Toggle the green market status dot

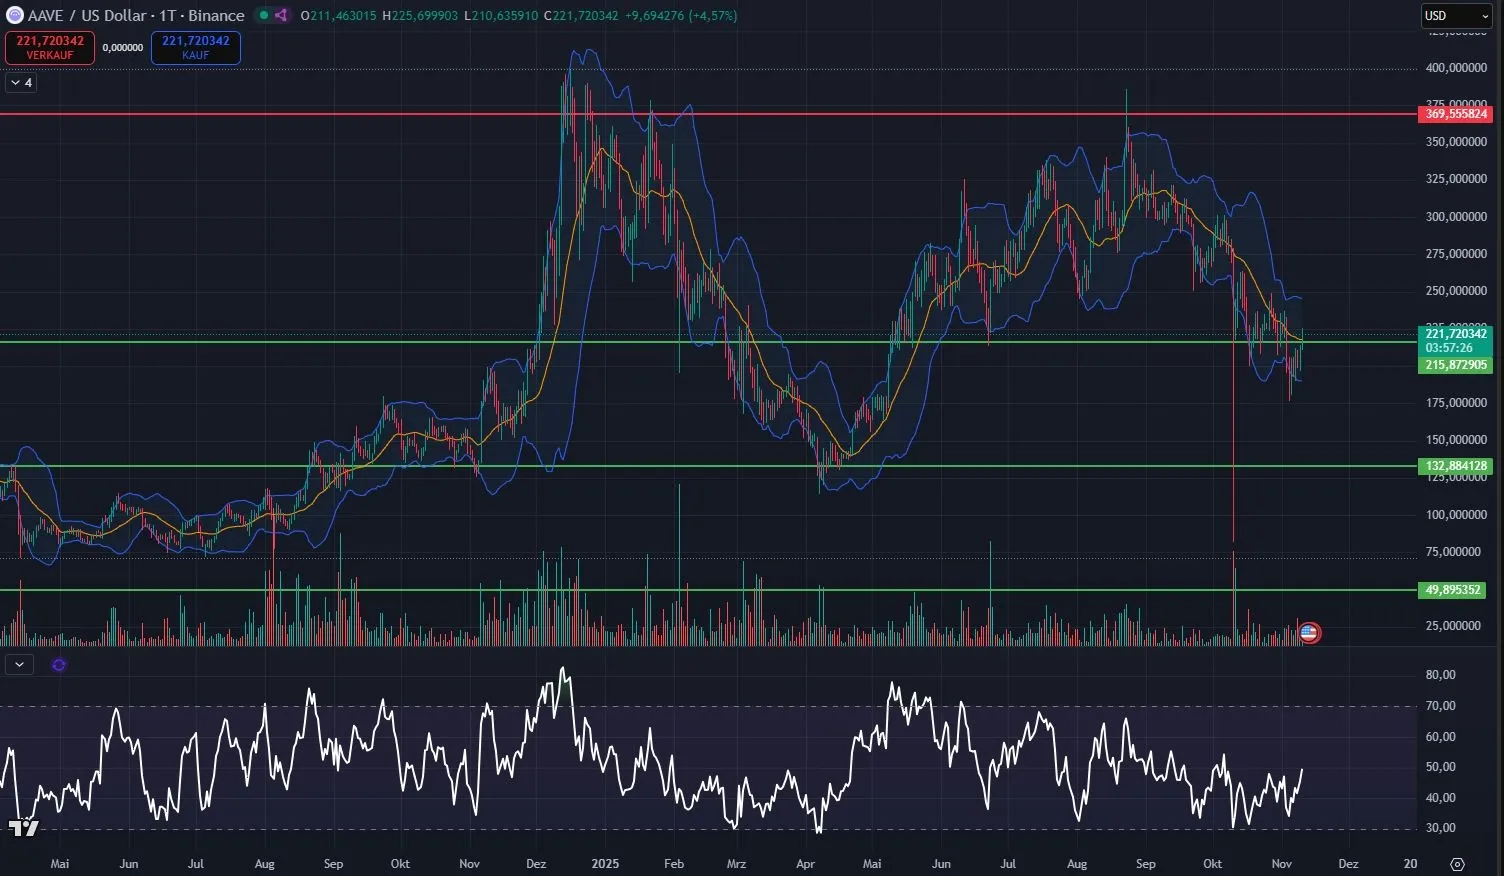(x=263, y=15)
